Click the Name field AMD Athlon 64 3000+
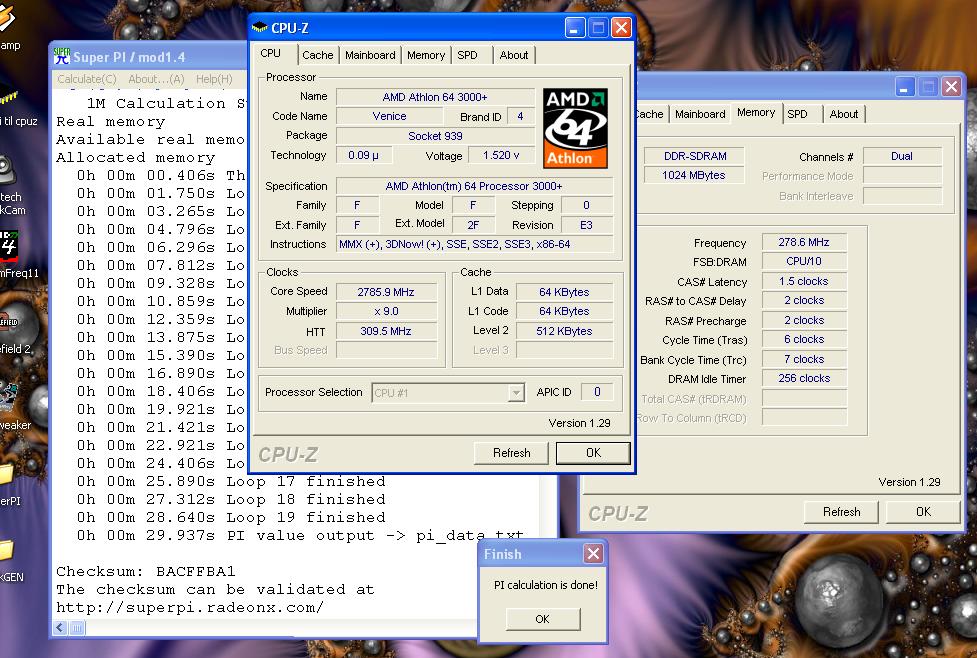The image size is (977, 658). pos(435,97)
